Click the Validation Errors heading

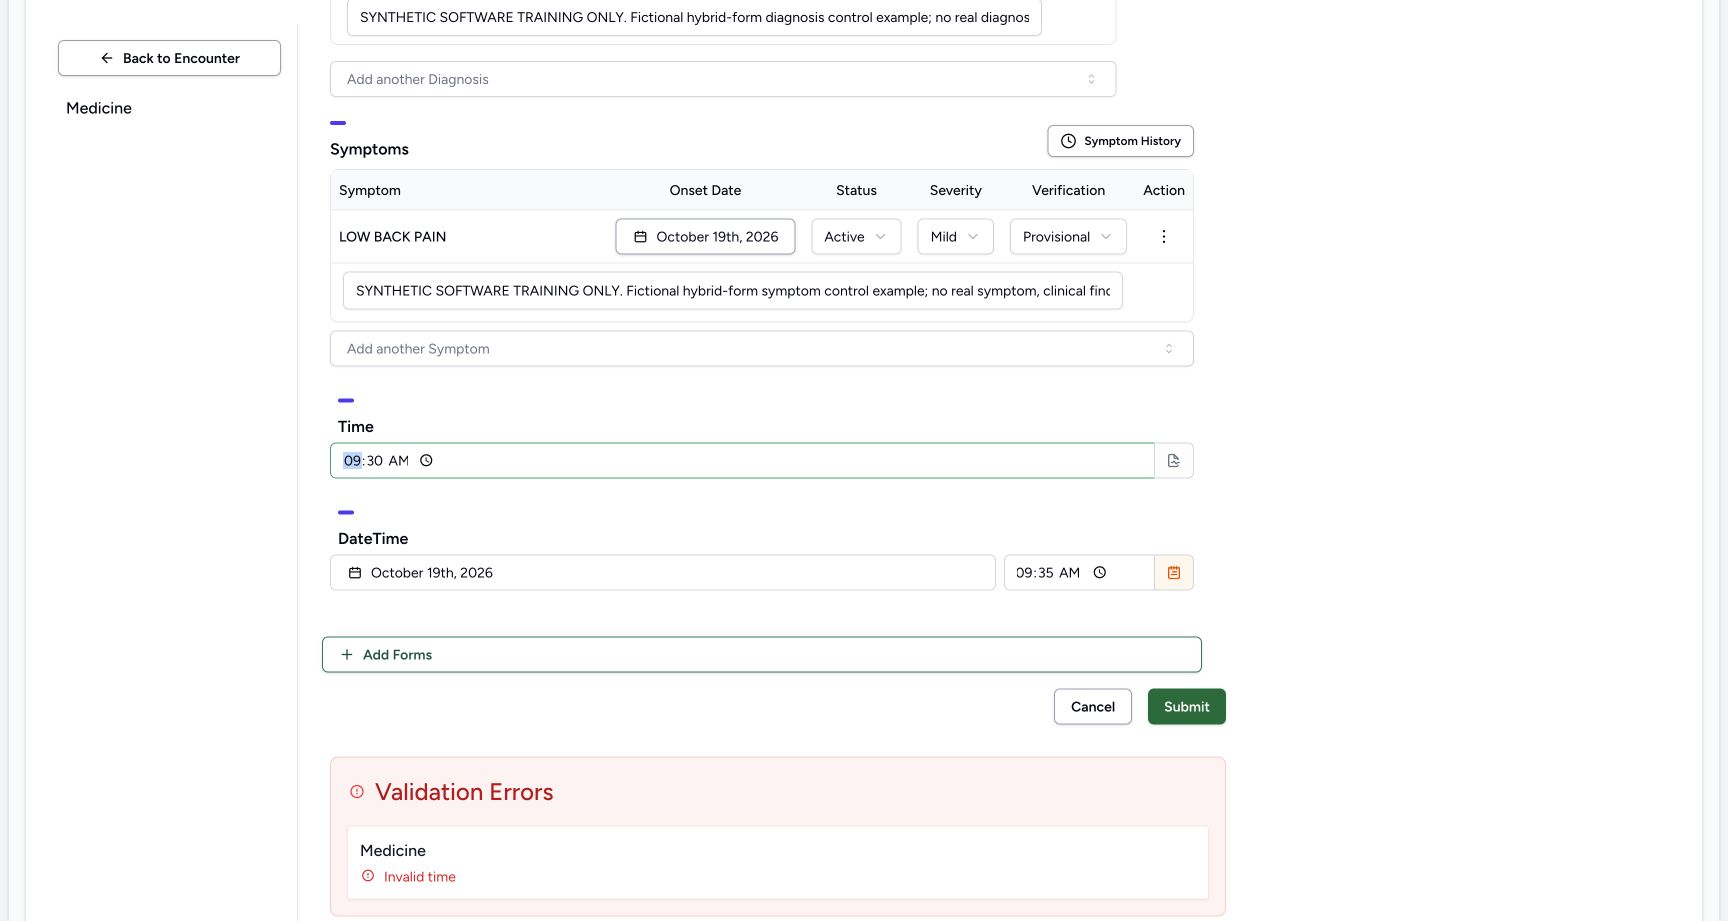coord(464,792)
